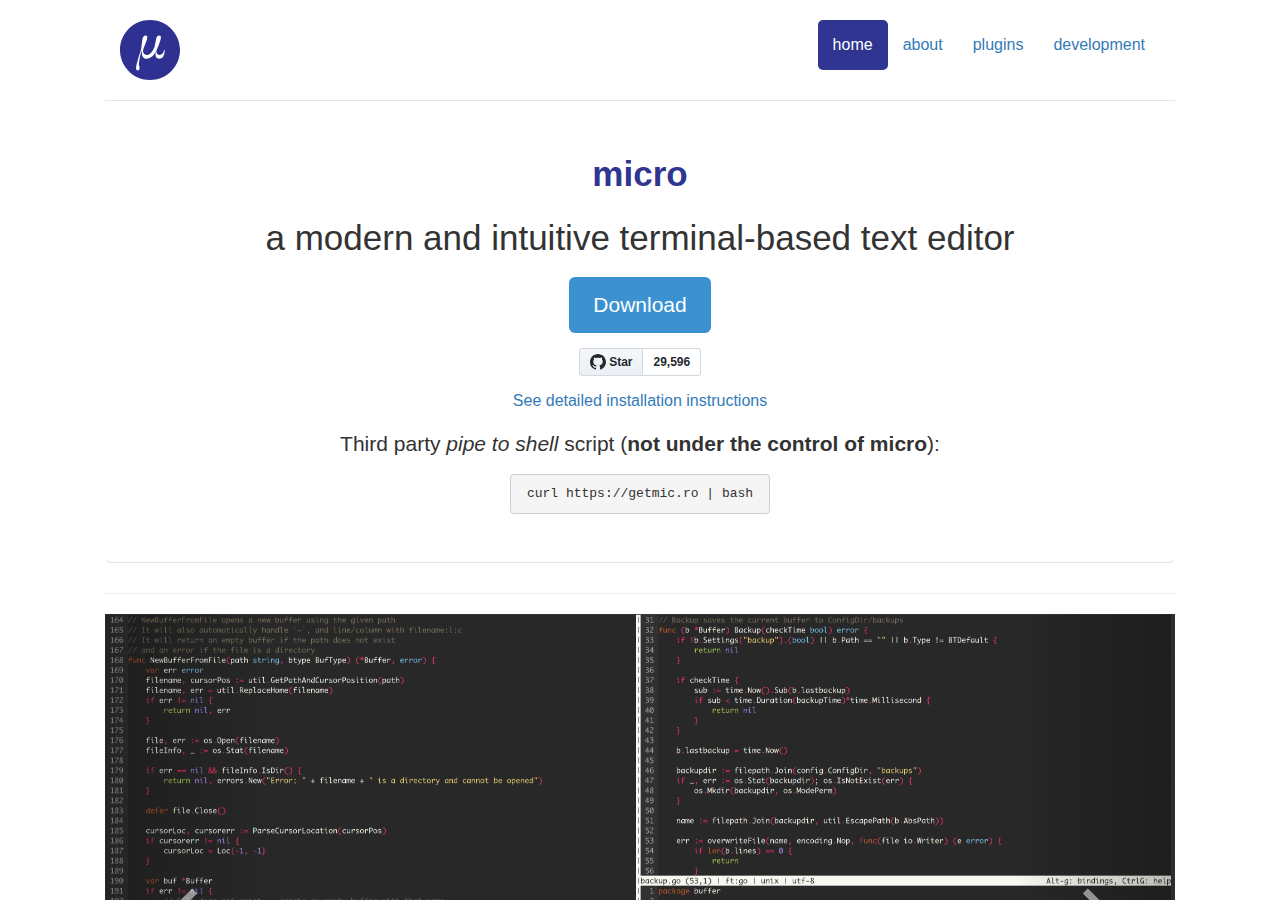Click the micro μ logo

[x=150, y=50]
